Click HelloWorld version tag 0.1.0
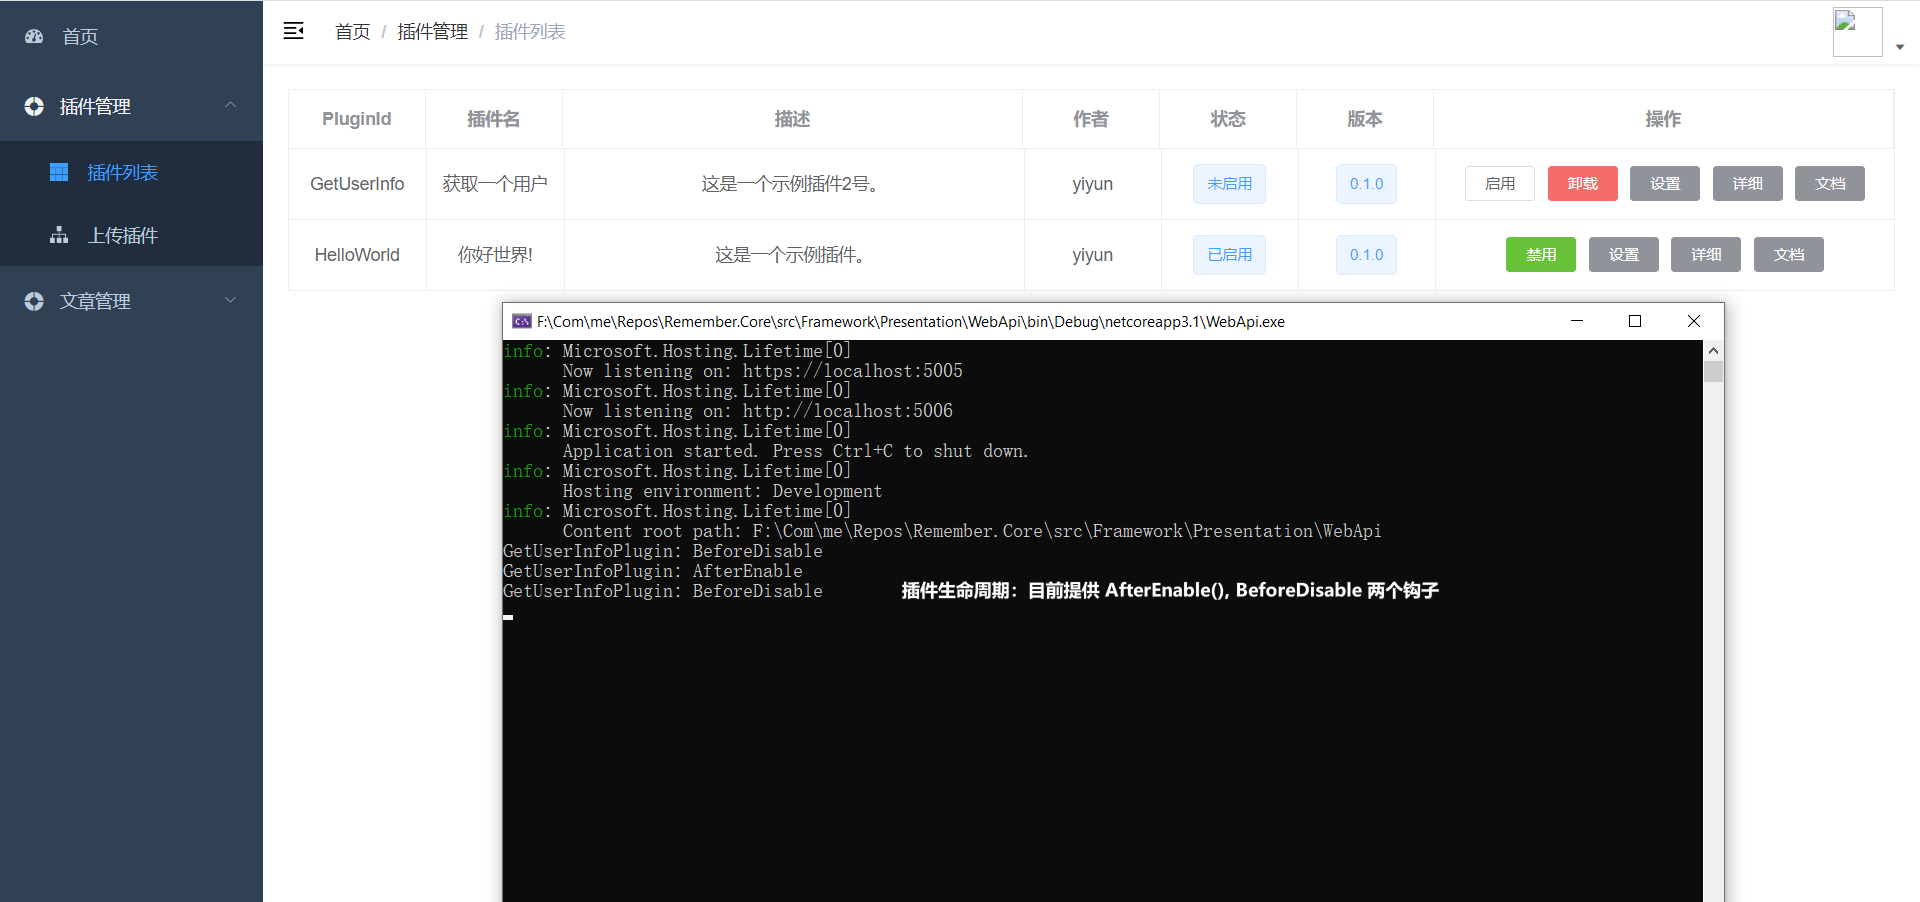1920x902 pixels. click(1366, 255)
